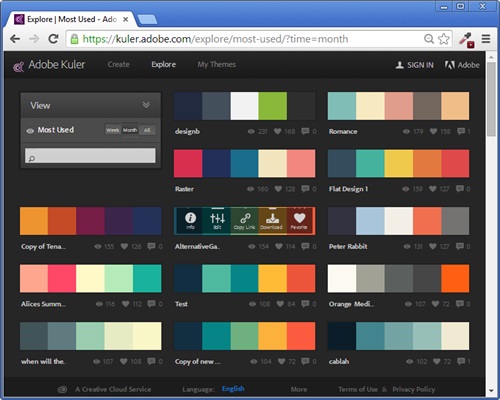Open the when will the theme title
The height and width of the screenshot is (400, 500).
coord(43,361)
